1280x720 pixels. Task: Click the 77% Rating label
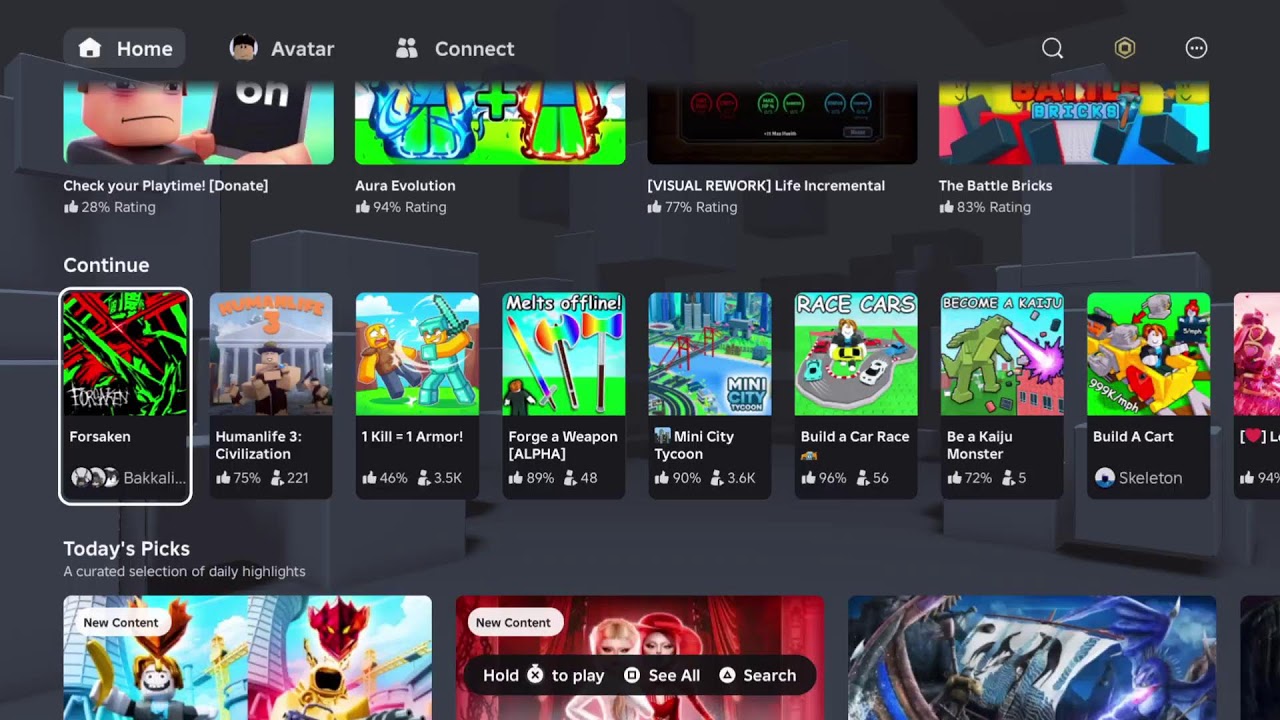click(x=692, y=207)
